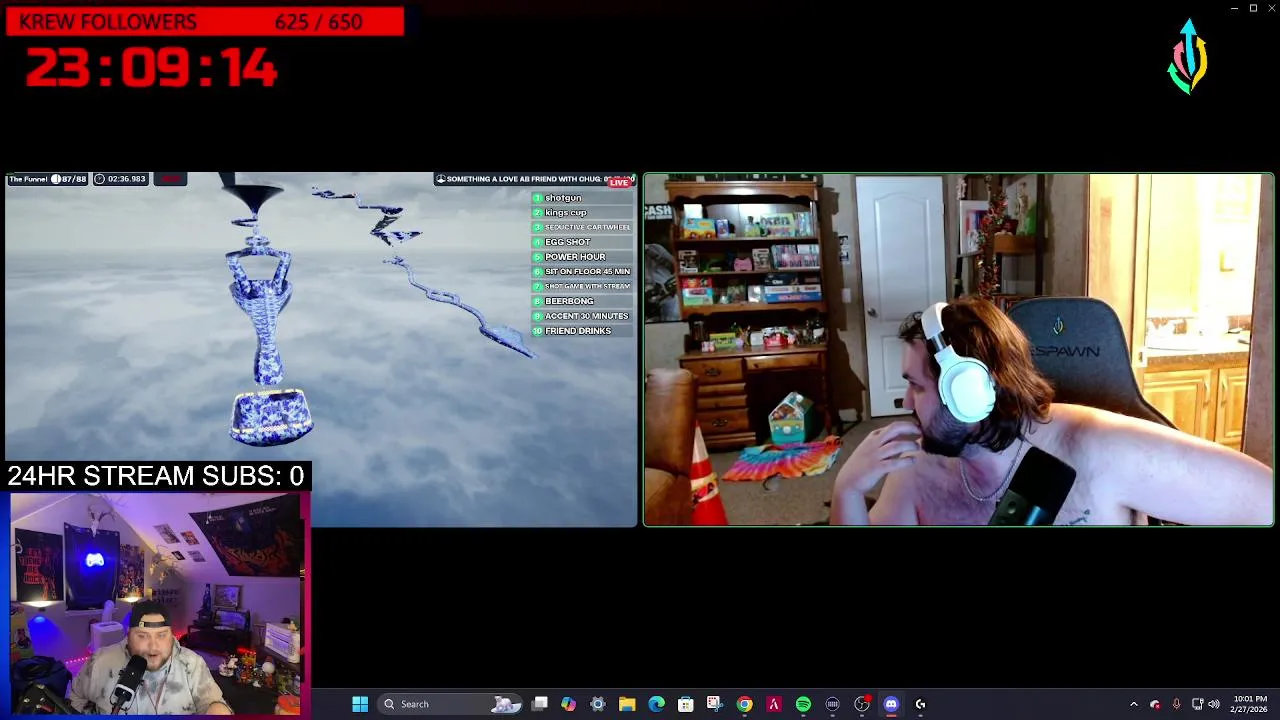The image size is (1280, 720).
Task: Maximize the stream window
Action: point(1253,8)
